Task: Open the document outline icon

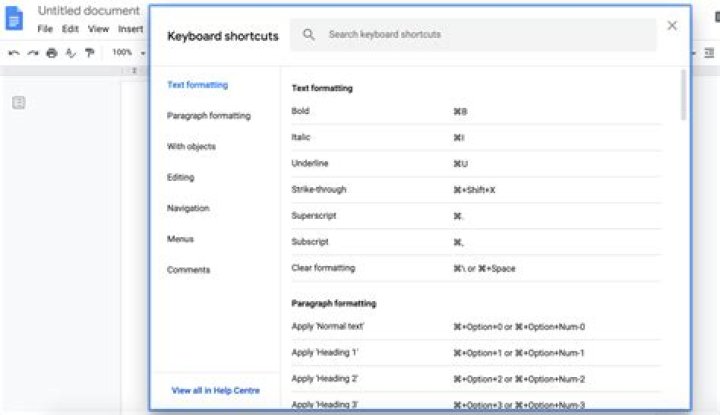Action: pos(18,103)
